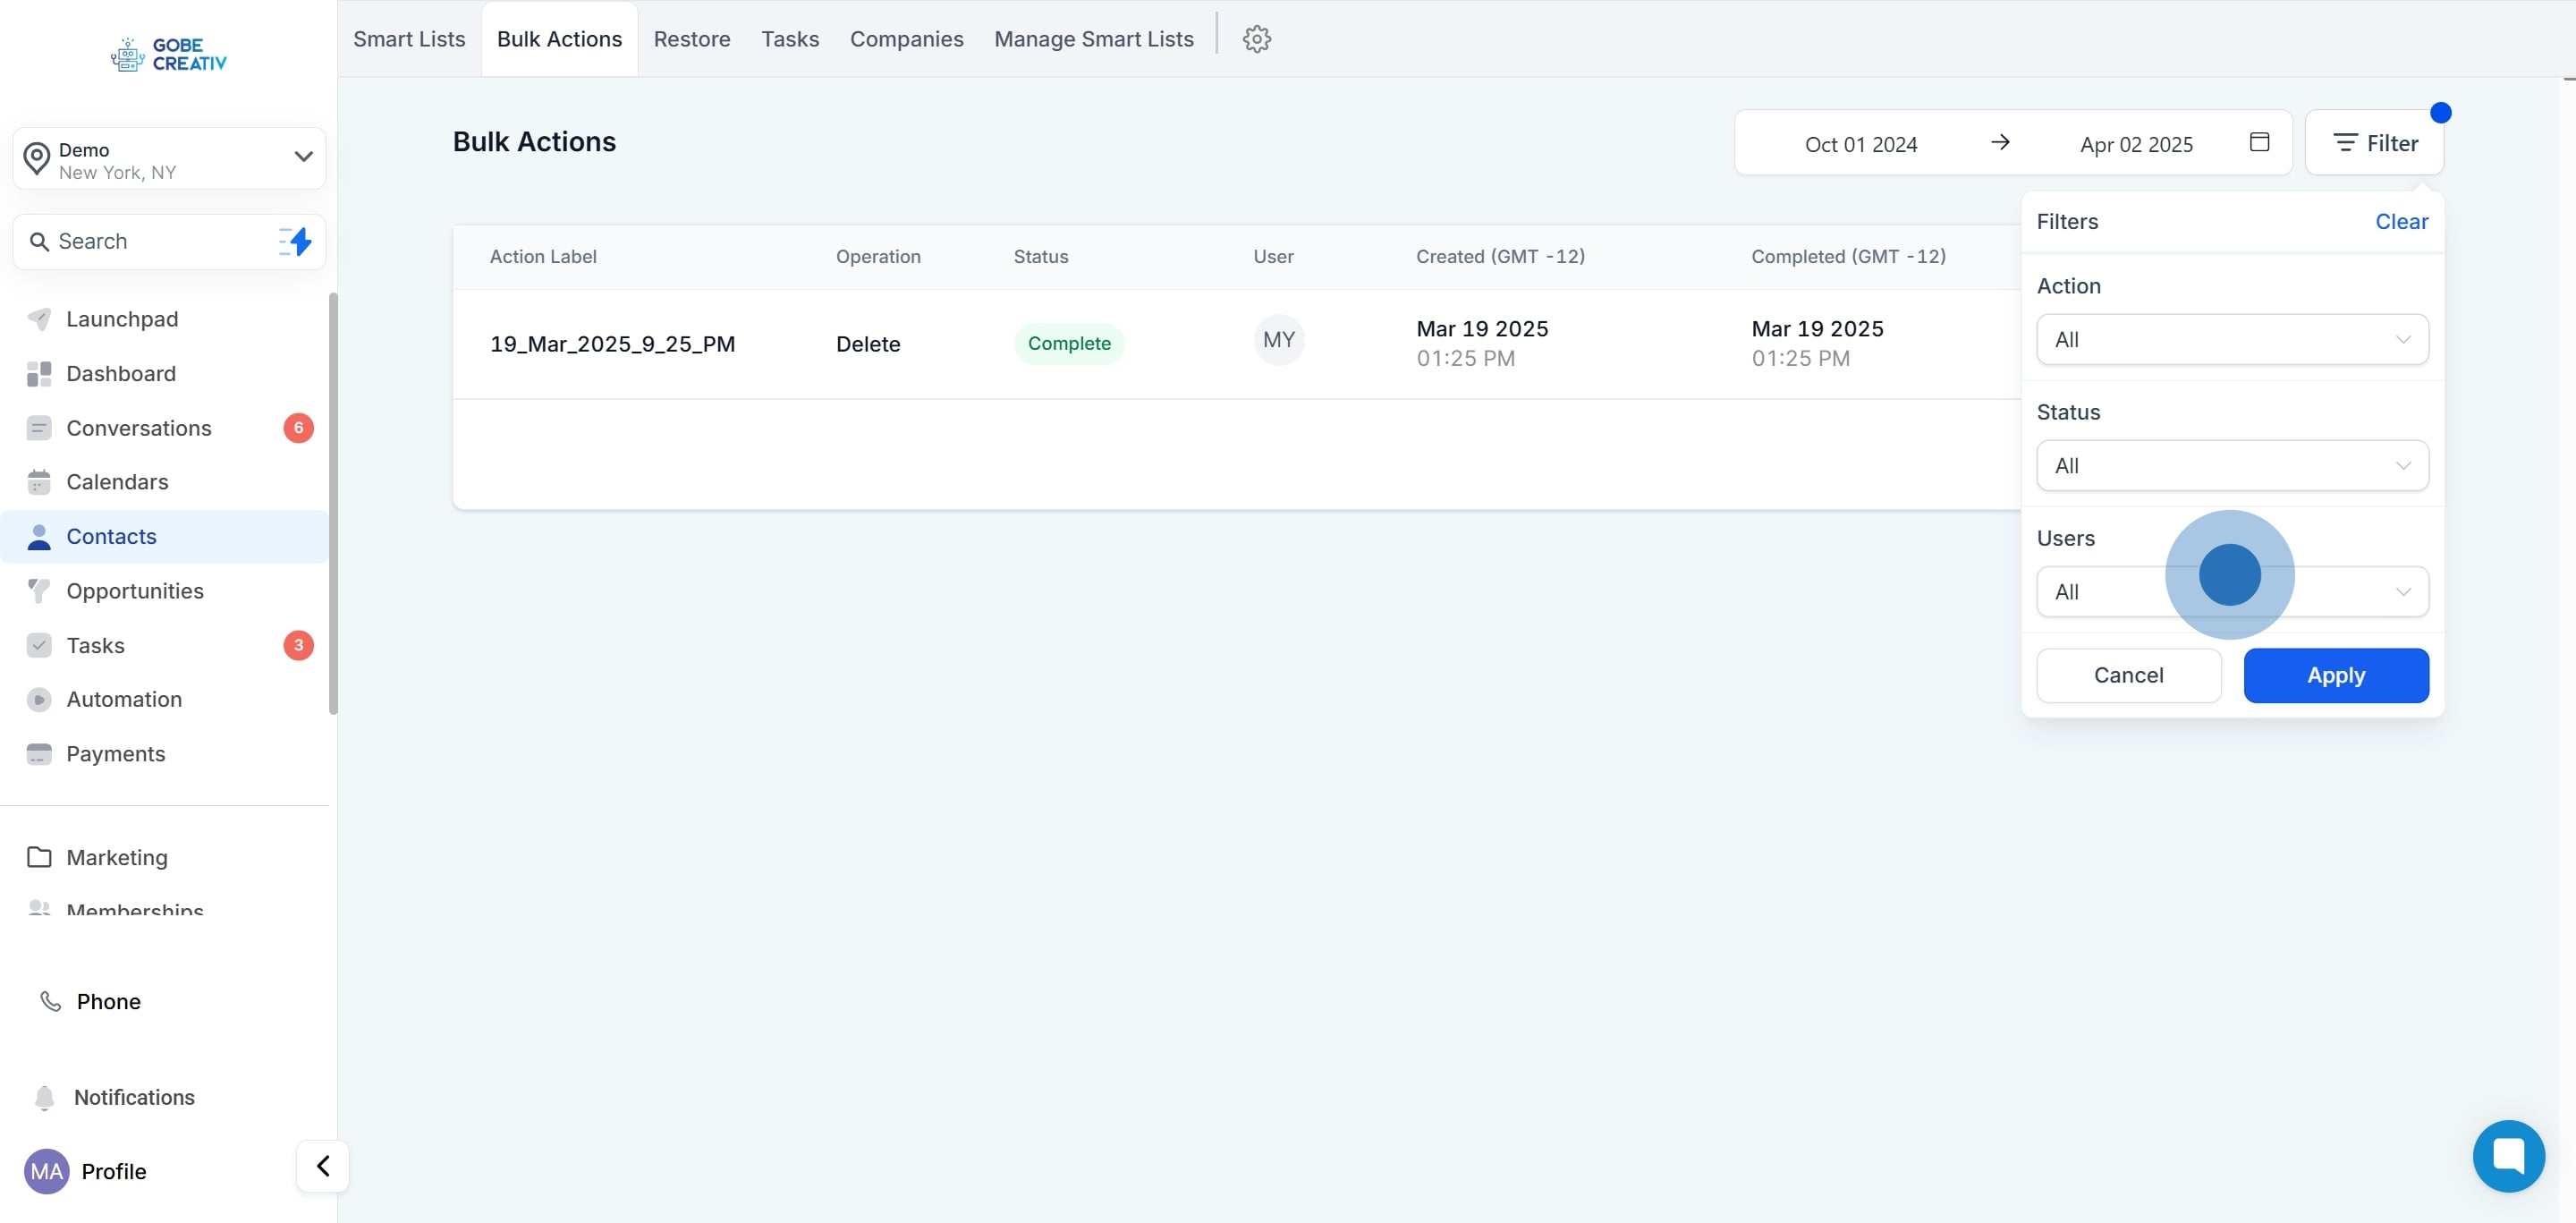Open the chat widget bubble icon
2576x1223 pixels.
click(x=2508, y=1155)
